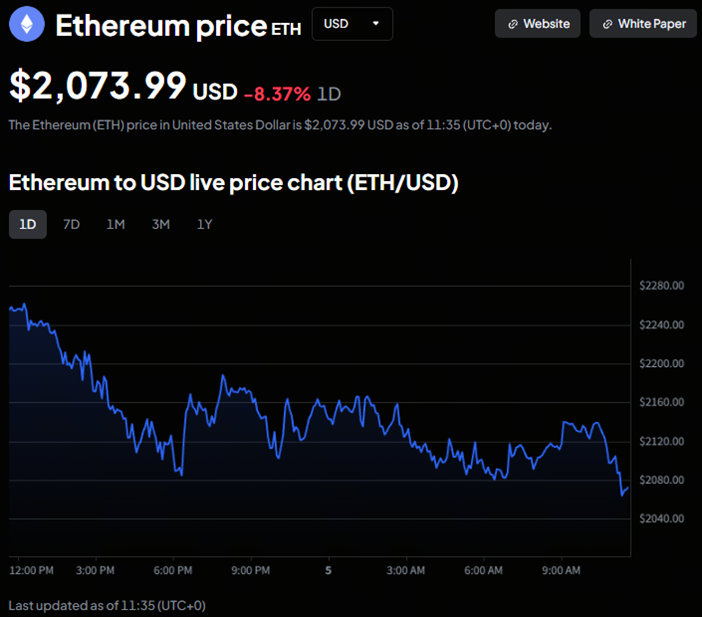Image resolution: width=702 pixels, height=617 pixels.
Task: Click the 12:00 PM time axis label
Action: click(x=32, y=570)
